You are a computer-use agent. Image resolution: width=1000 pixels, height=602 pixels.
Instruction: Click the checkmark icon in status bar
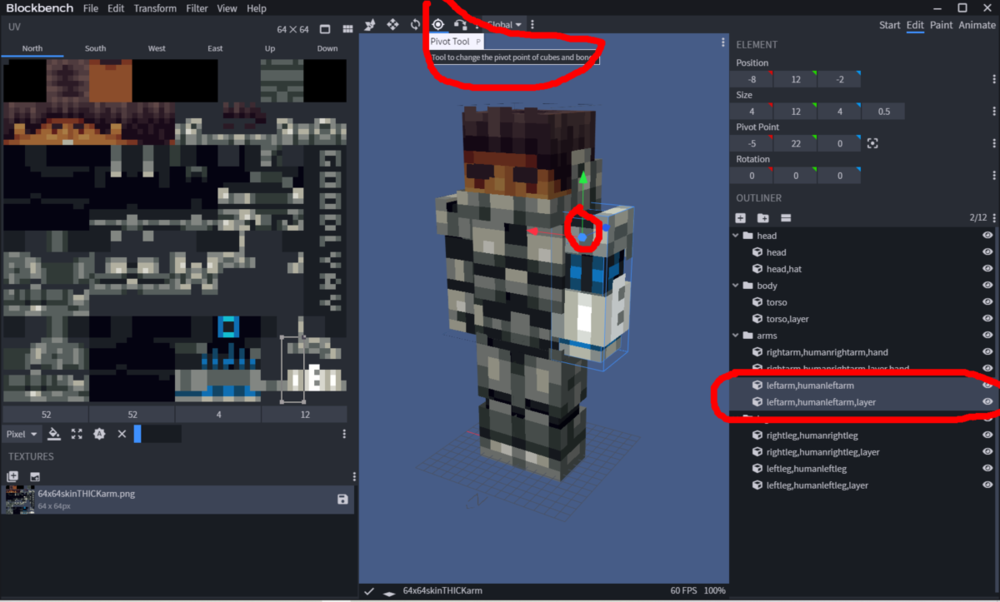click(369, 591)
